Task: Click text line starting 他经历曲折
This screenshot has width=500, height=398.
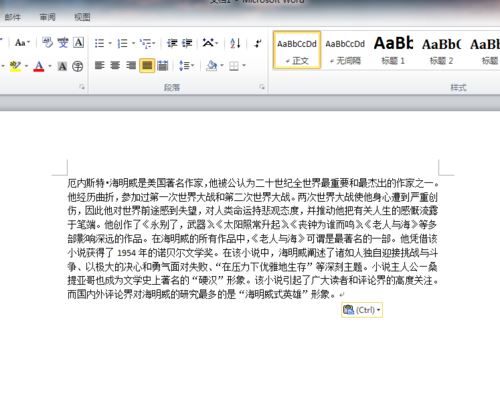Action: (253, 197)
